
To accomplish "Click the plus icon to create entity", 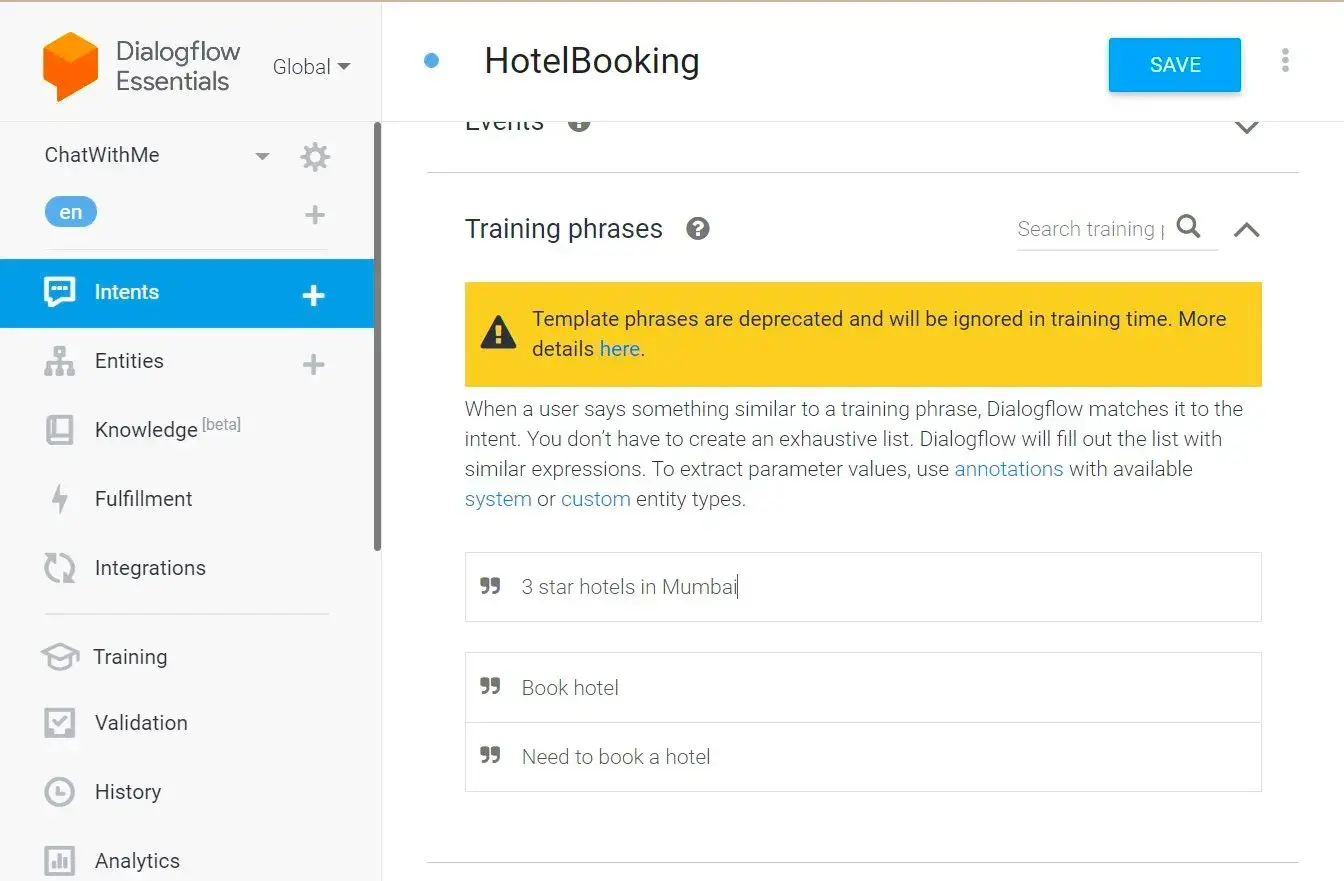I will [314, 364].
